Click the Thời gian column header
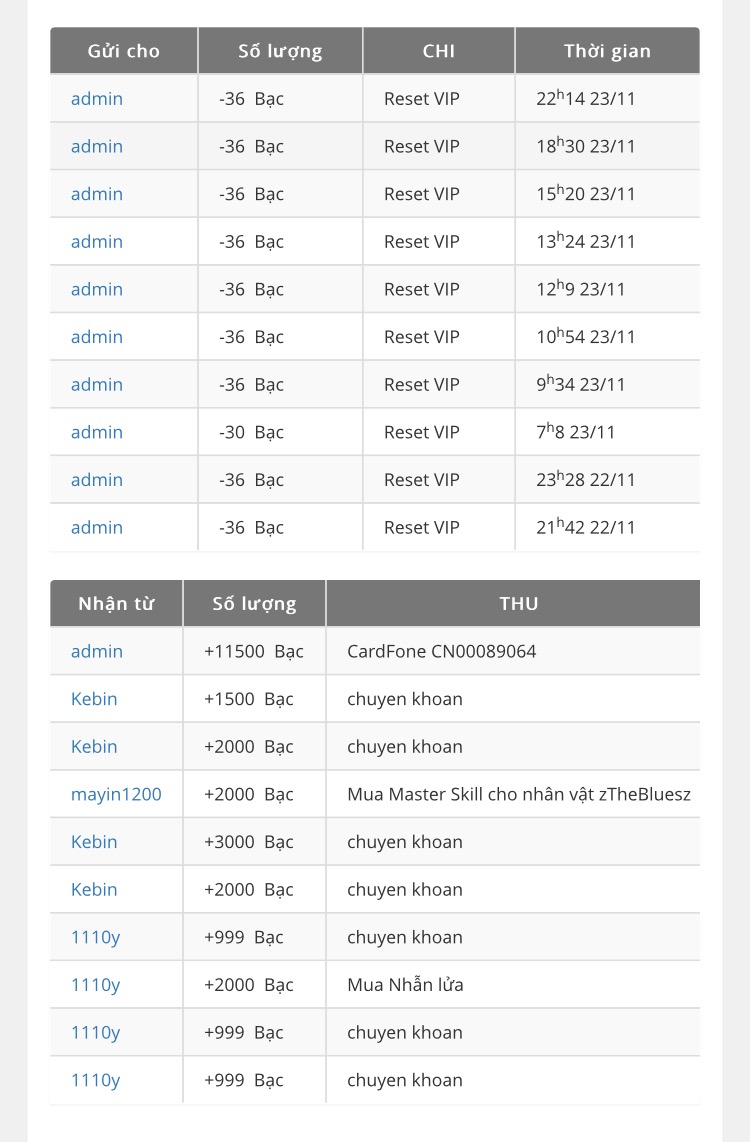The height and width of the screenshot is (1142, 750). (607, 50)
